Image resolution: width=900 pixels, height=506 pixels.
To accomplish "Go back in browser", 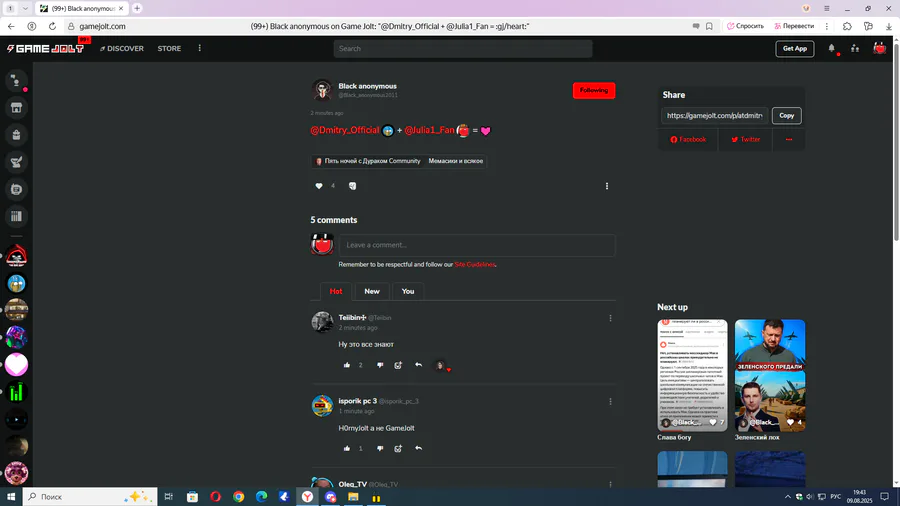I will [x=11, y=26].
